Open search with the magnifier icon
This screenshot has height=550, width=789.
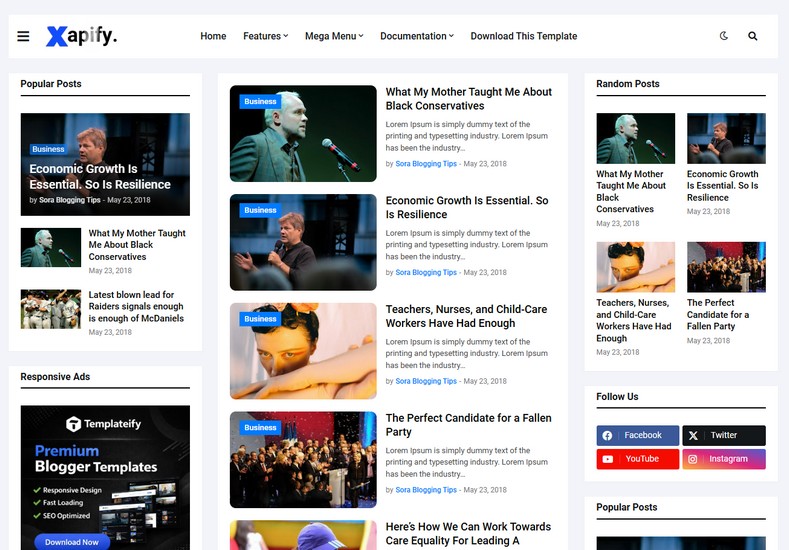point(753,36)
